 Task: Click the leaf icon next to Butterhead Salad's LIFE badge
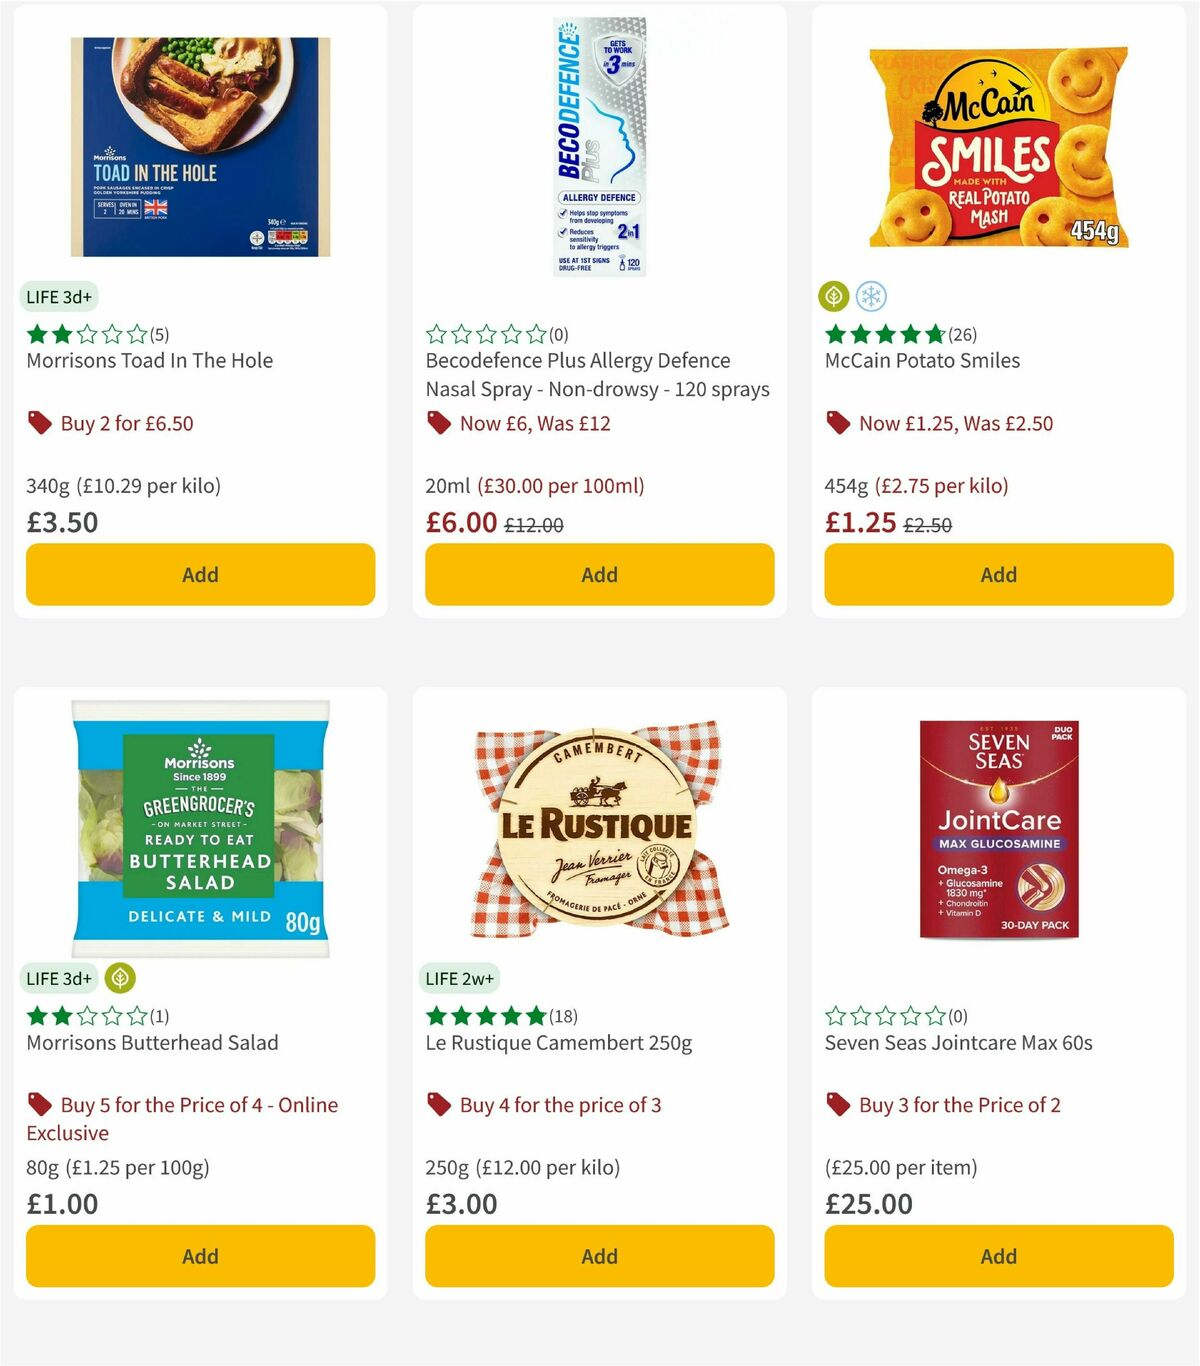click(x=120, y=978)
